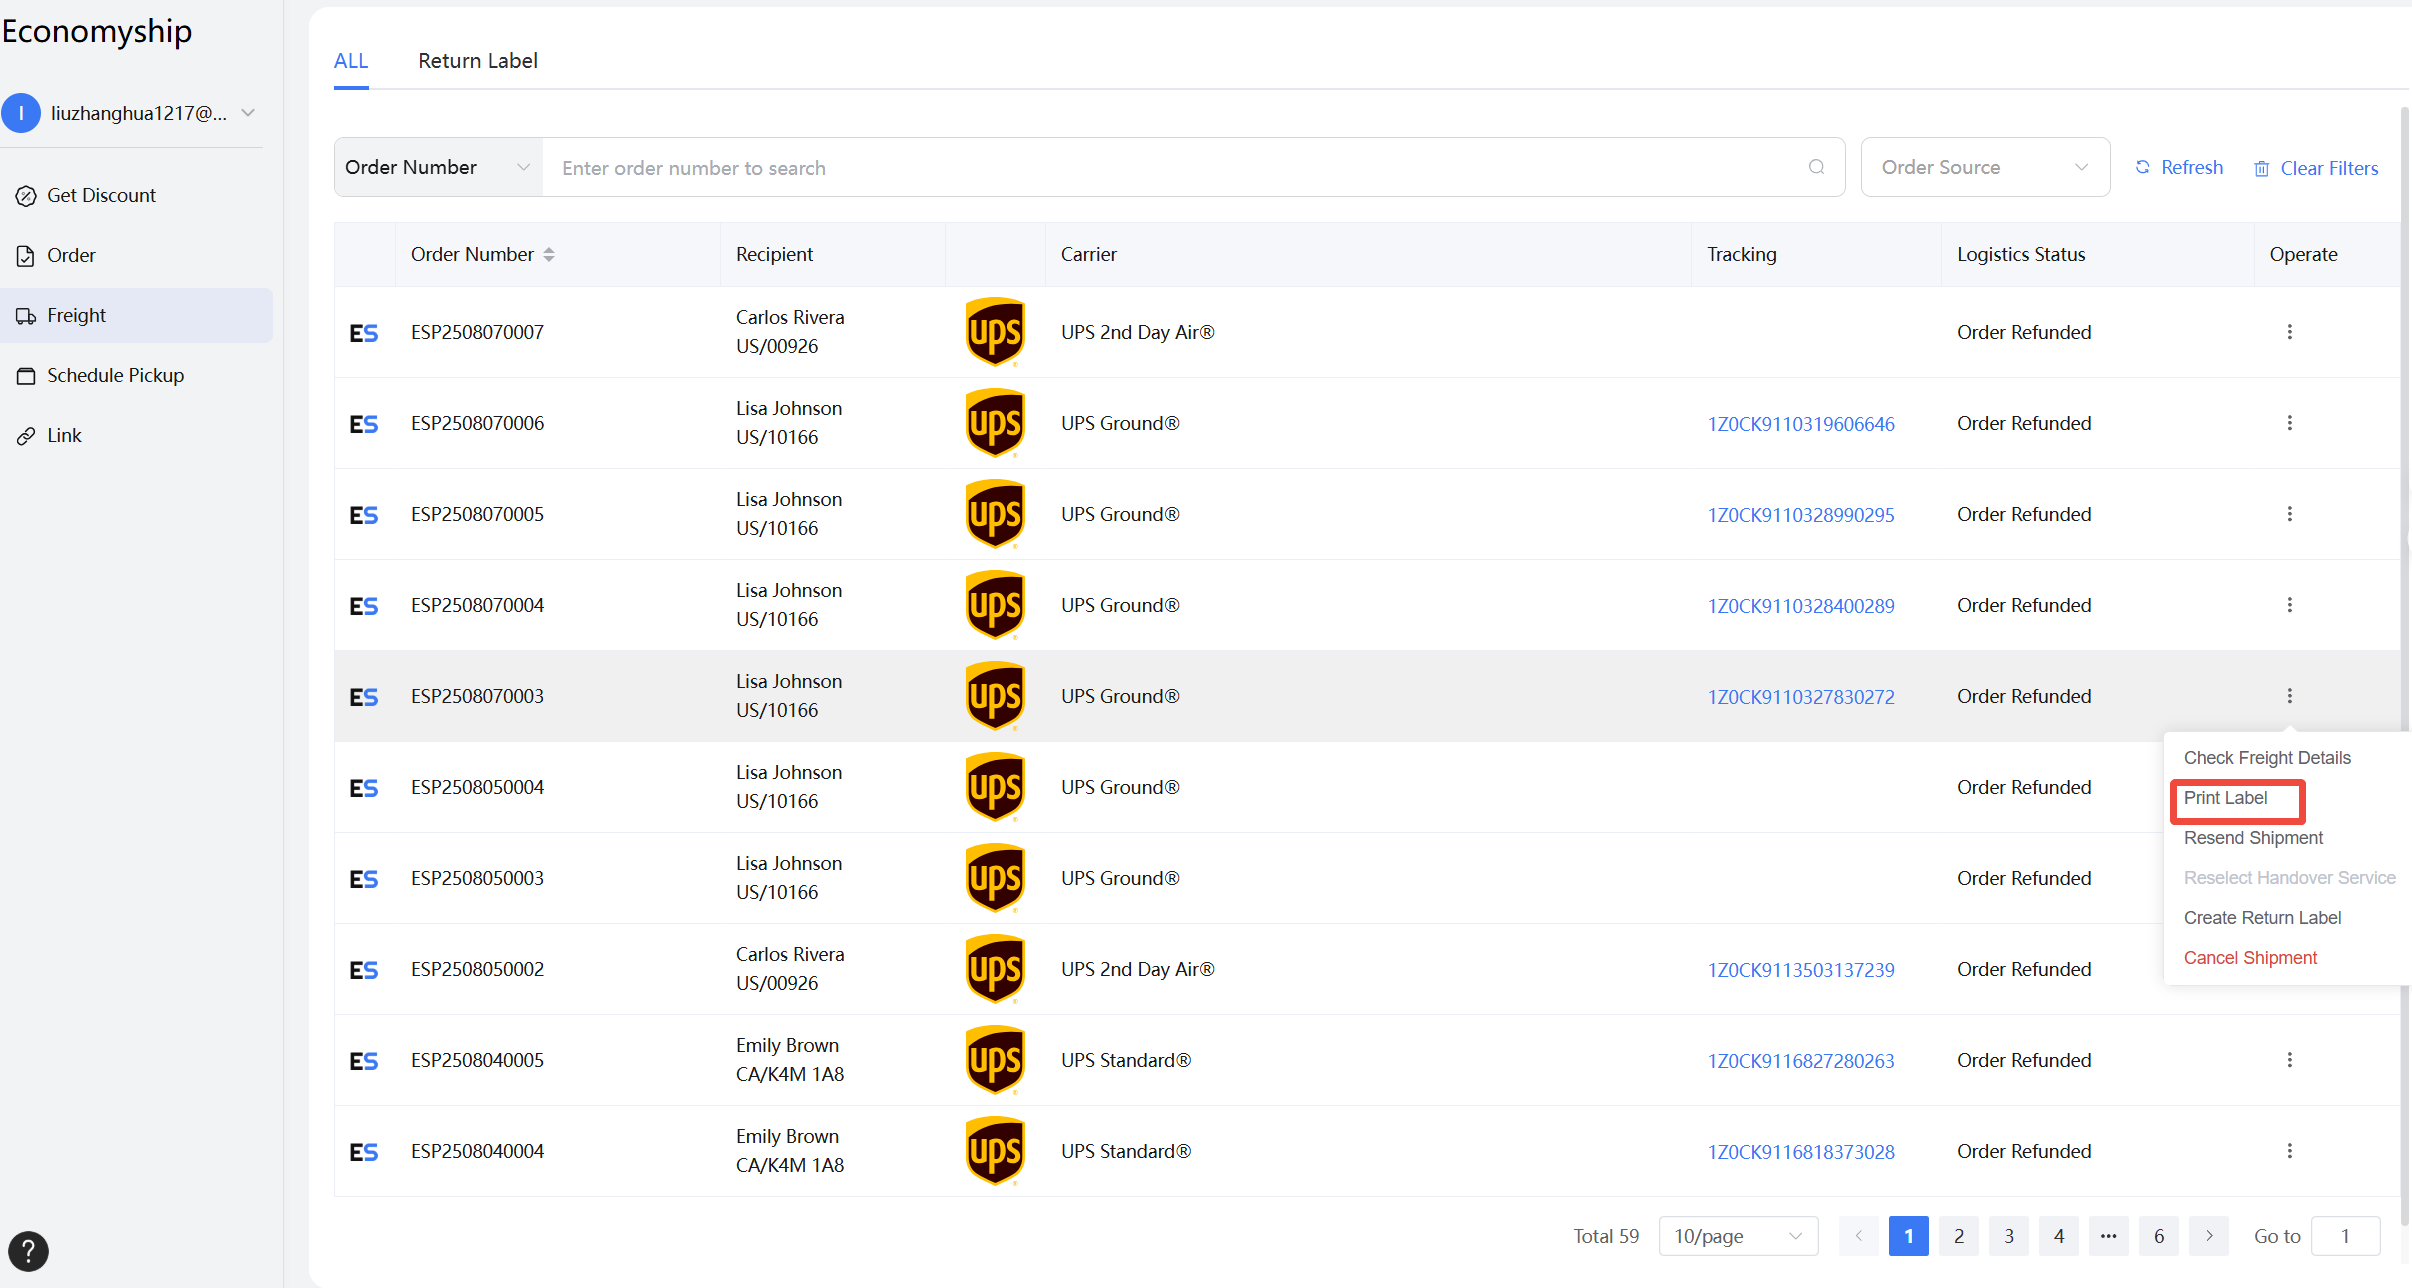Screen dimensions: 2412x1288
Task: Open the three-dot menu for ESP2508040004
Action: (2289, 1151)
